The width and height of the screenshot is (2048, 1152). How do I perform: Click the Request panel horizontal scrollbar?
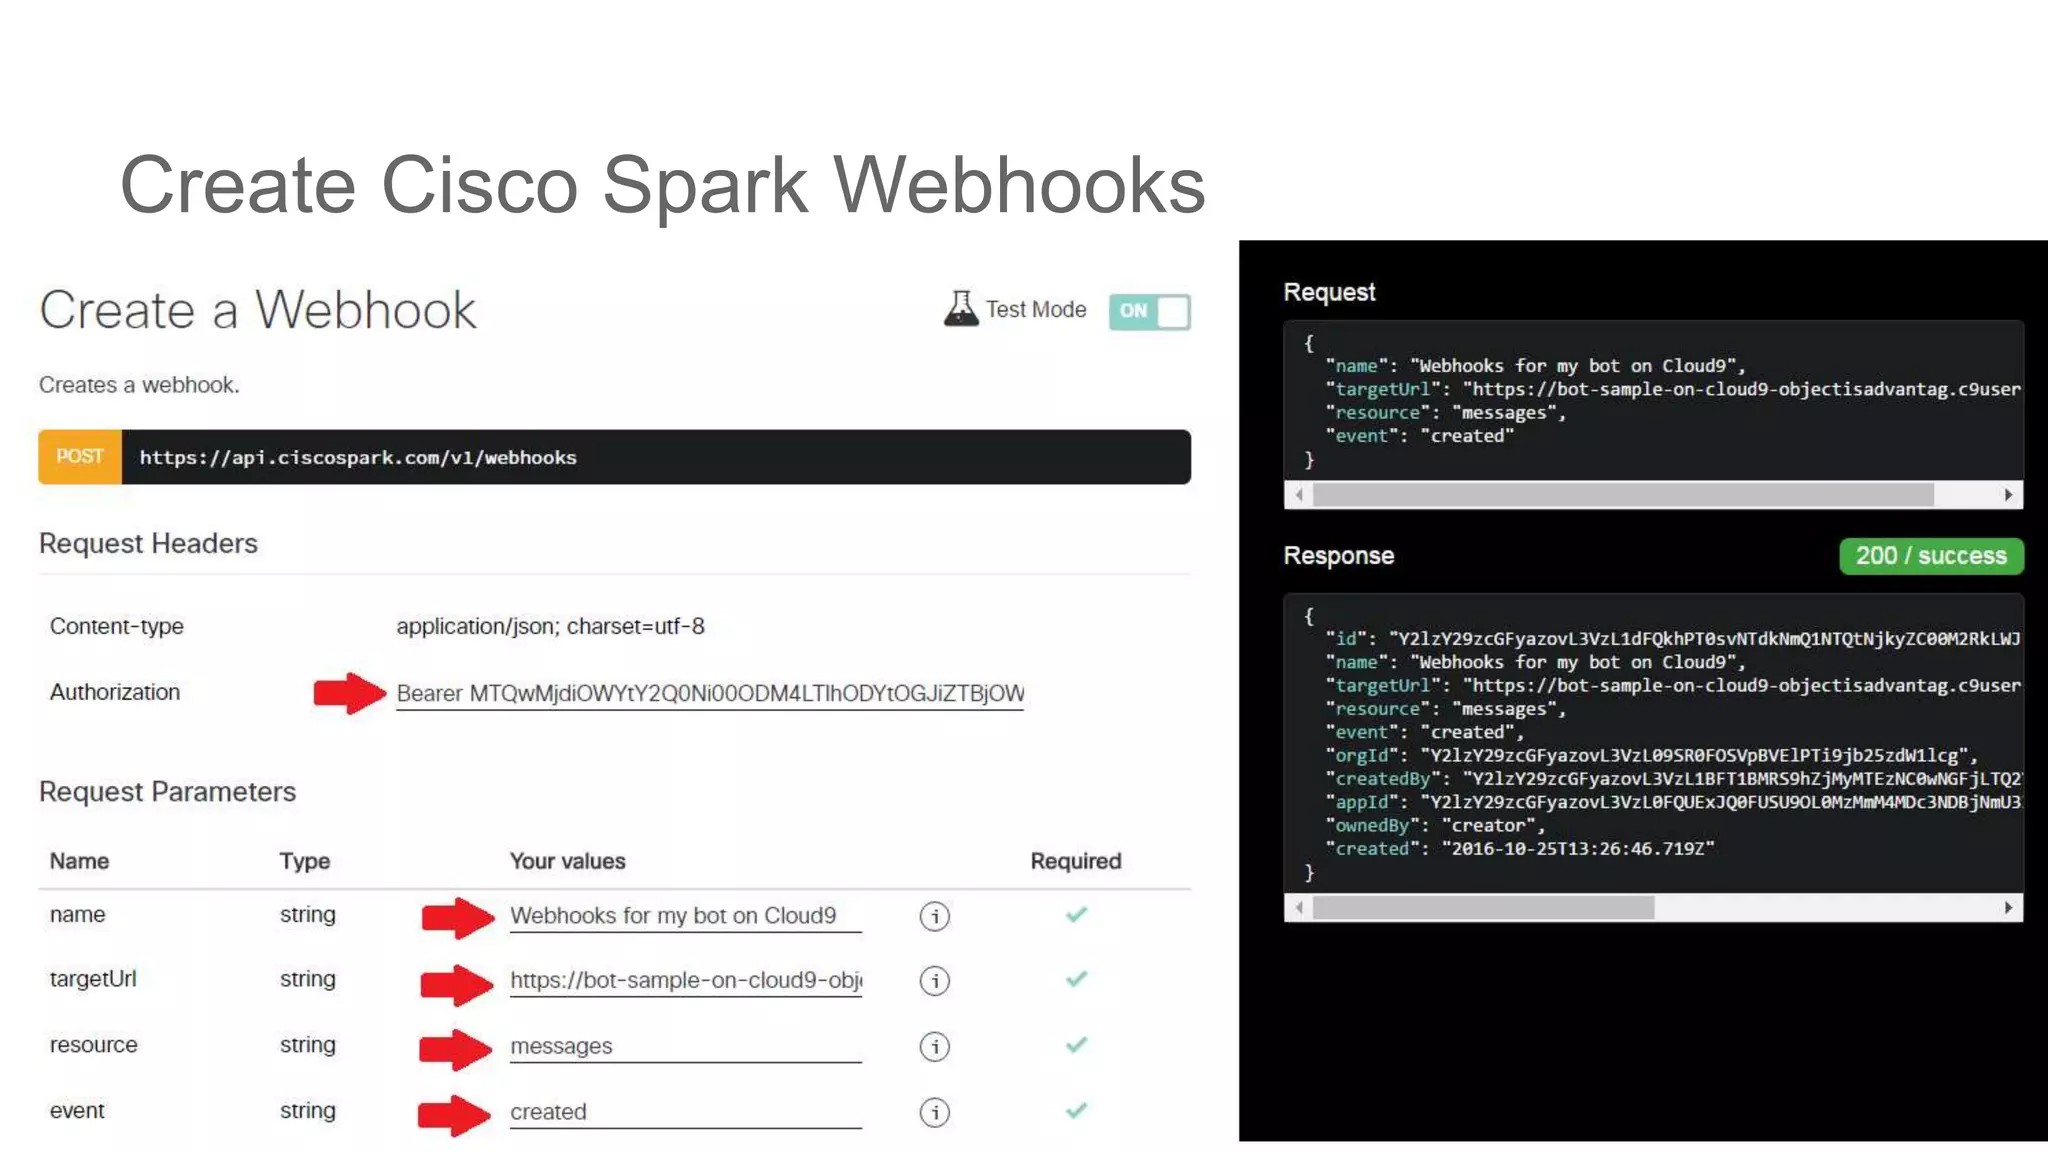(1622, 495)
